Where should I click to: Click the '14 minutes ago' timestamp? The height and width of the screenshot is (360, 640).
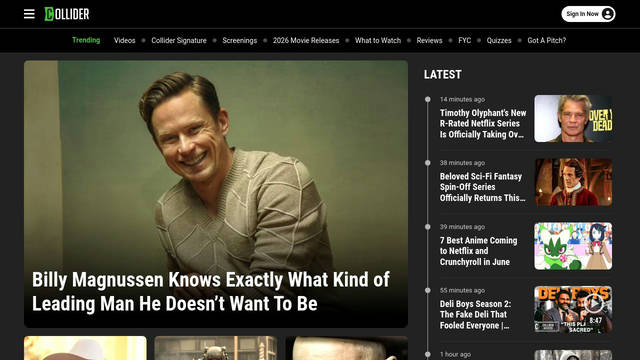462,99
